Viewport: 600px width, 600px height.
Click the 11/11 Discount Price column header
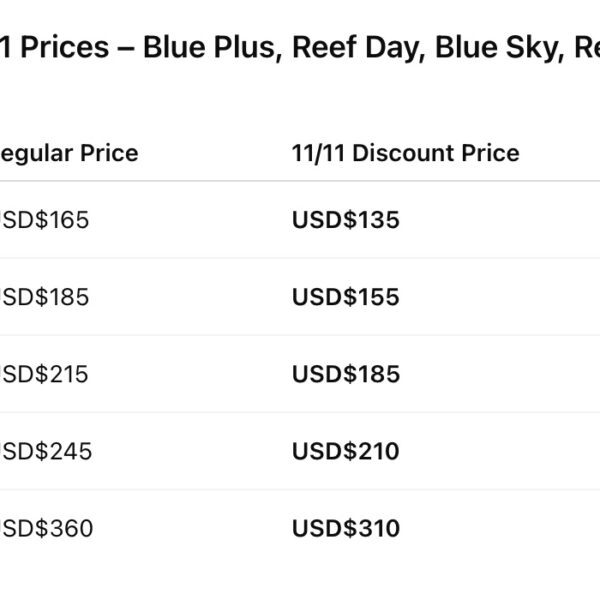[405, 153]
